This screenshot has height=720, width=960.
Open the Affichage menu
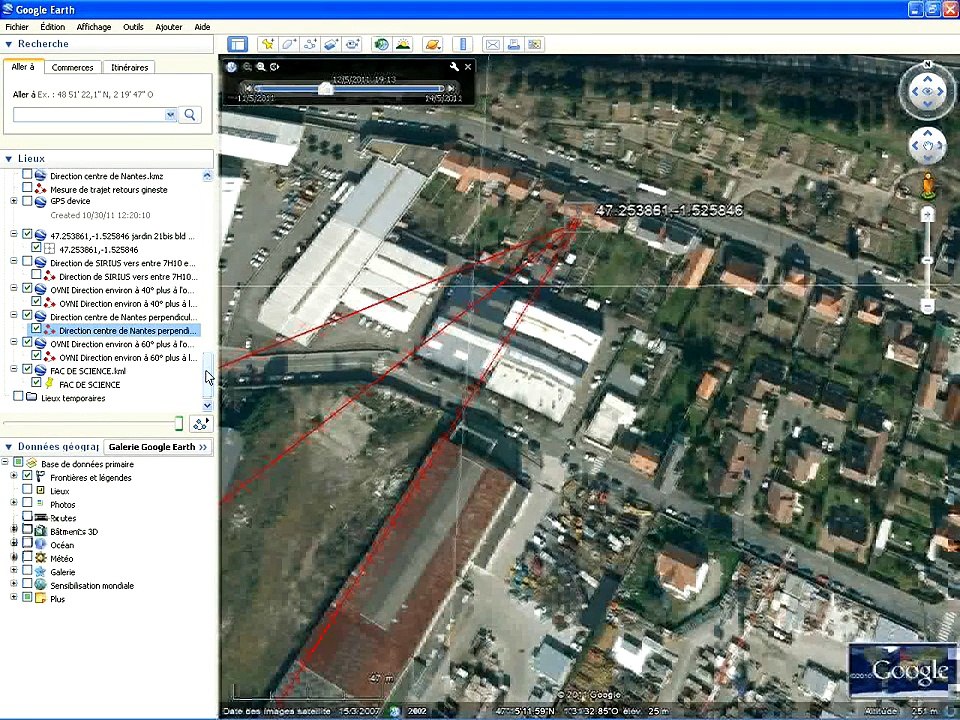94,27
